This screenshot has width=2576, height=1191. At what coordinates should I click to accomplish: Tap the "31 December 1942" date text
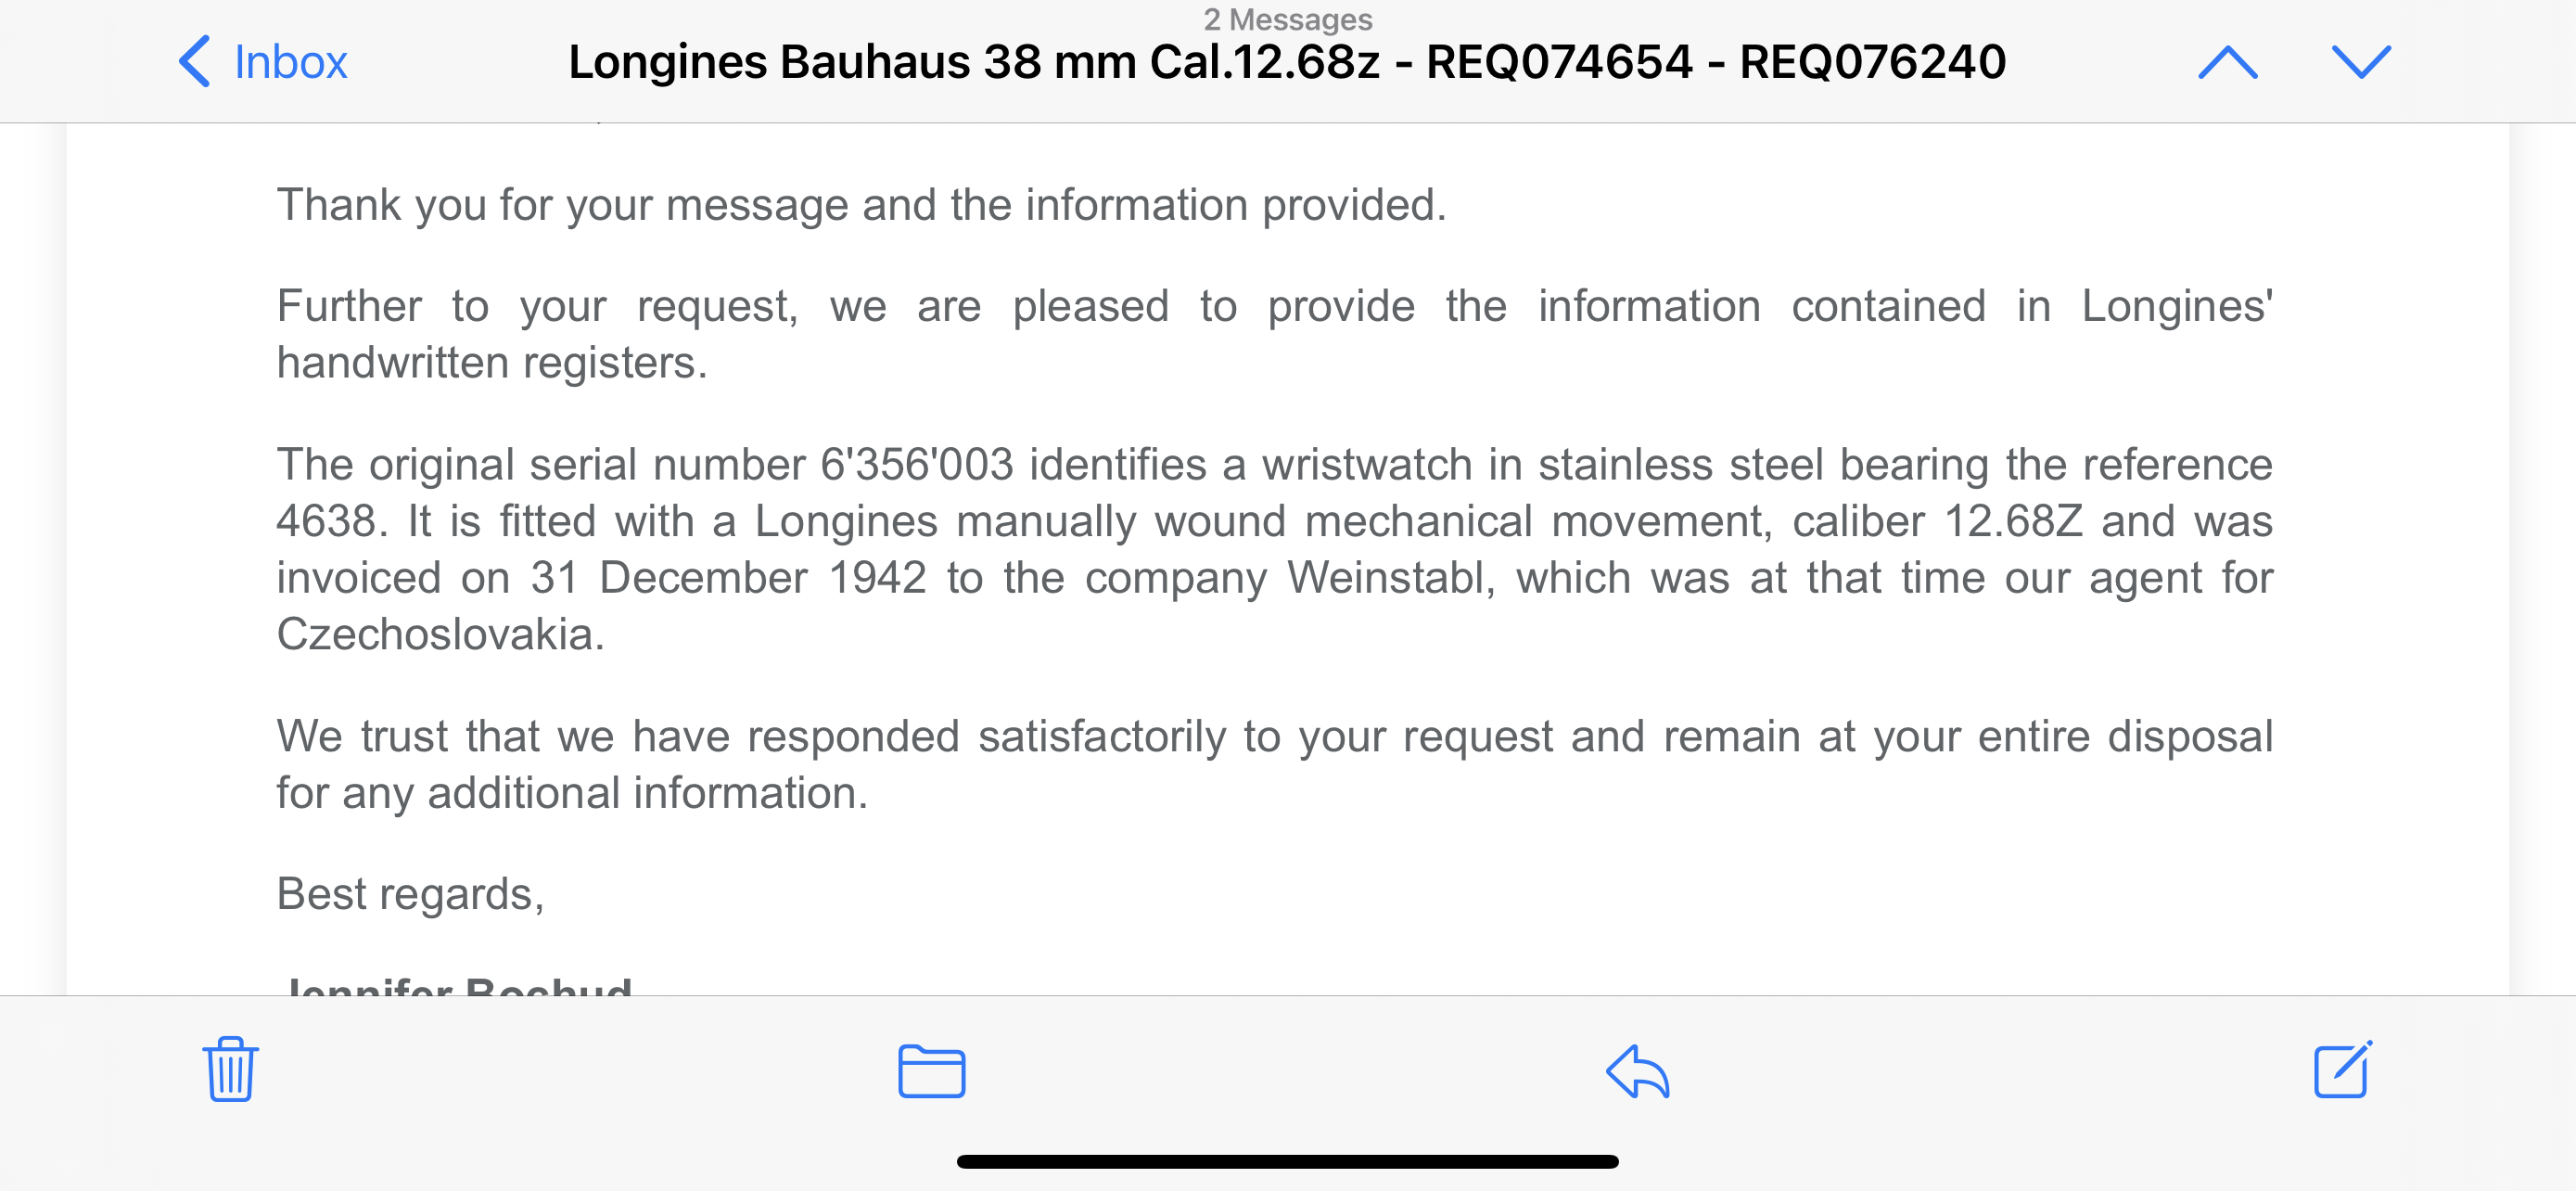coord(728,578)
